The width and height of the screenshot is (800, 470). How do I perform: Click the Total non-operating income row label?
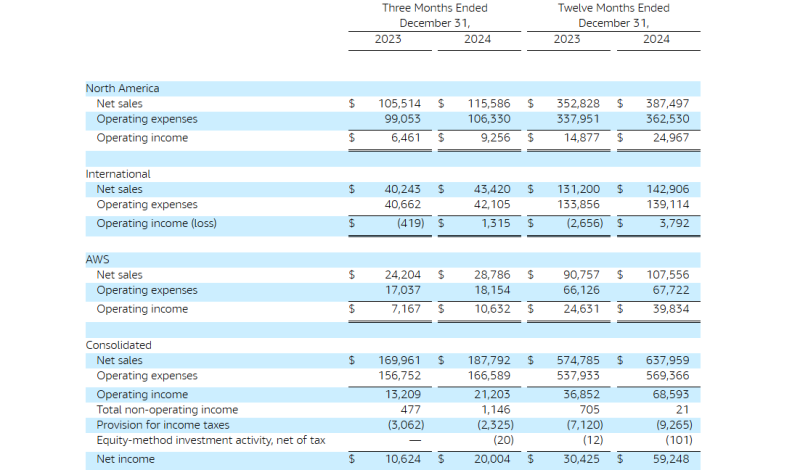click(167, 409)
